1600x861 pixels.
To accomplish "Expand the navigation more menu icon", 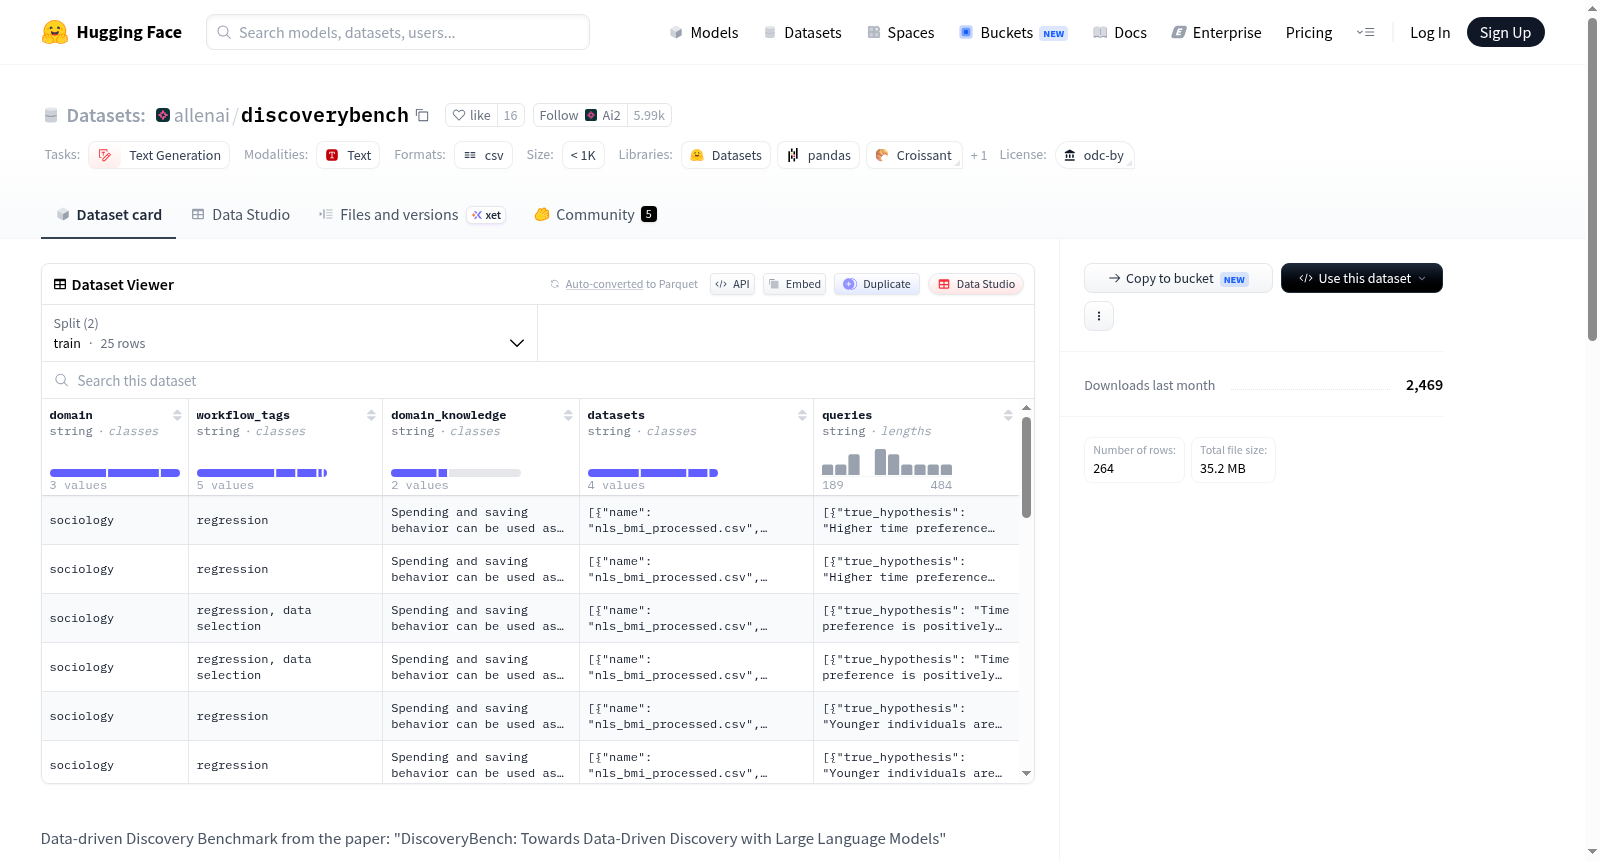I will coord(1365,32).
